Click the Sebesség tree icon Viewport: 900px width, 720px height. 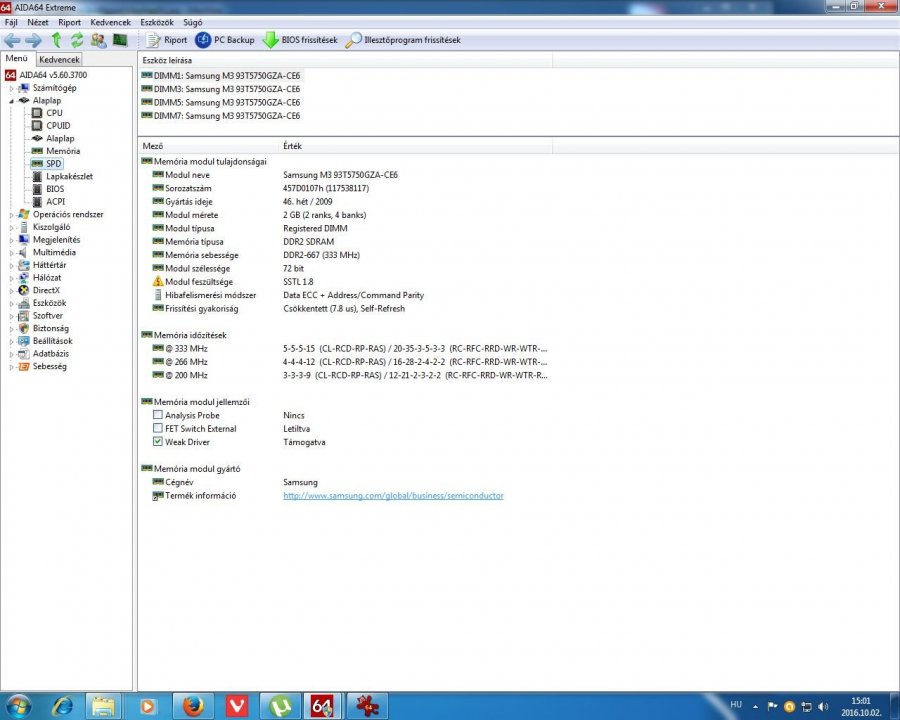click(24, 366)
